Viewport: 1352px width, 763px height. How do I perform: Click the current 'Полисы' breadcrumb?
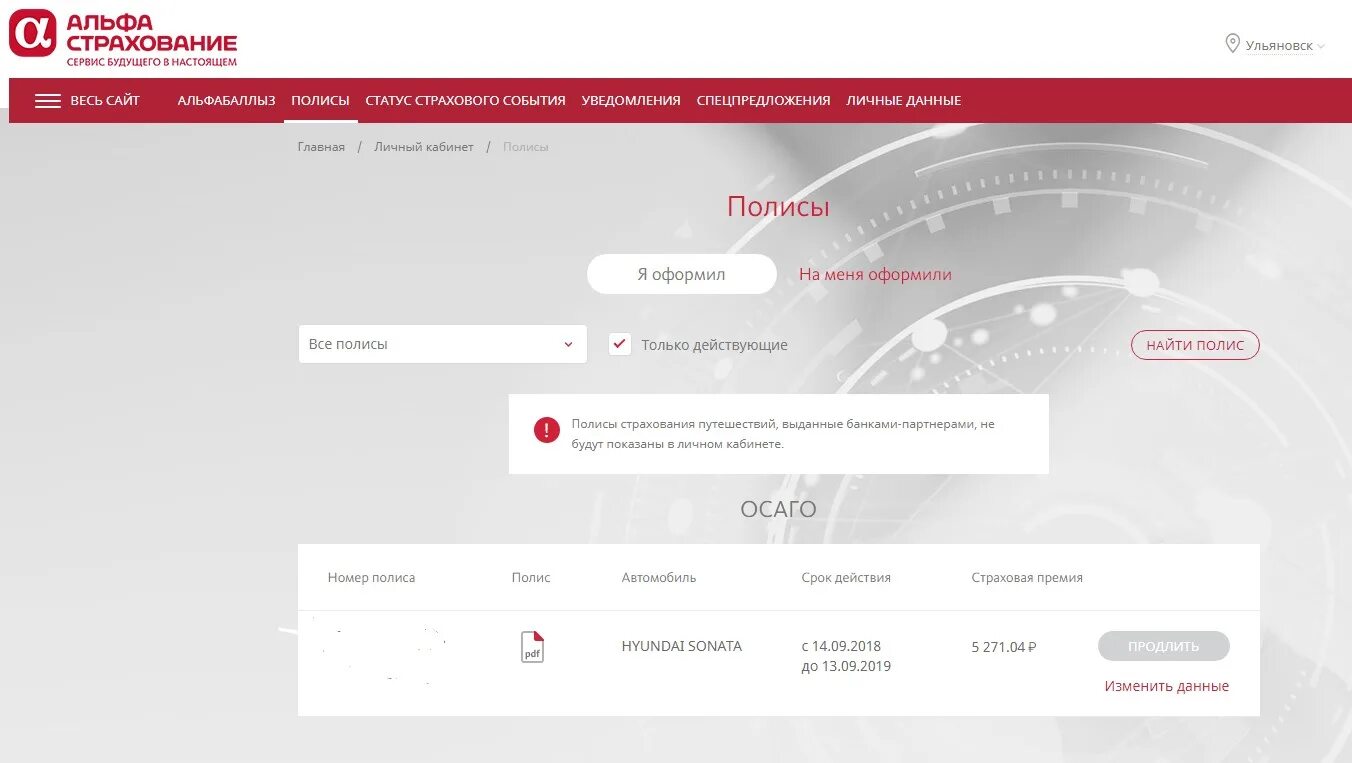(526, 147)
